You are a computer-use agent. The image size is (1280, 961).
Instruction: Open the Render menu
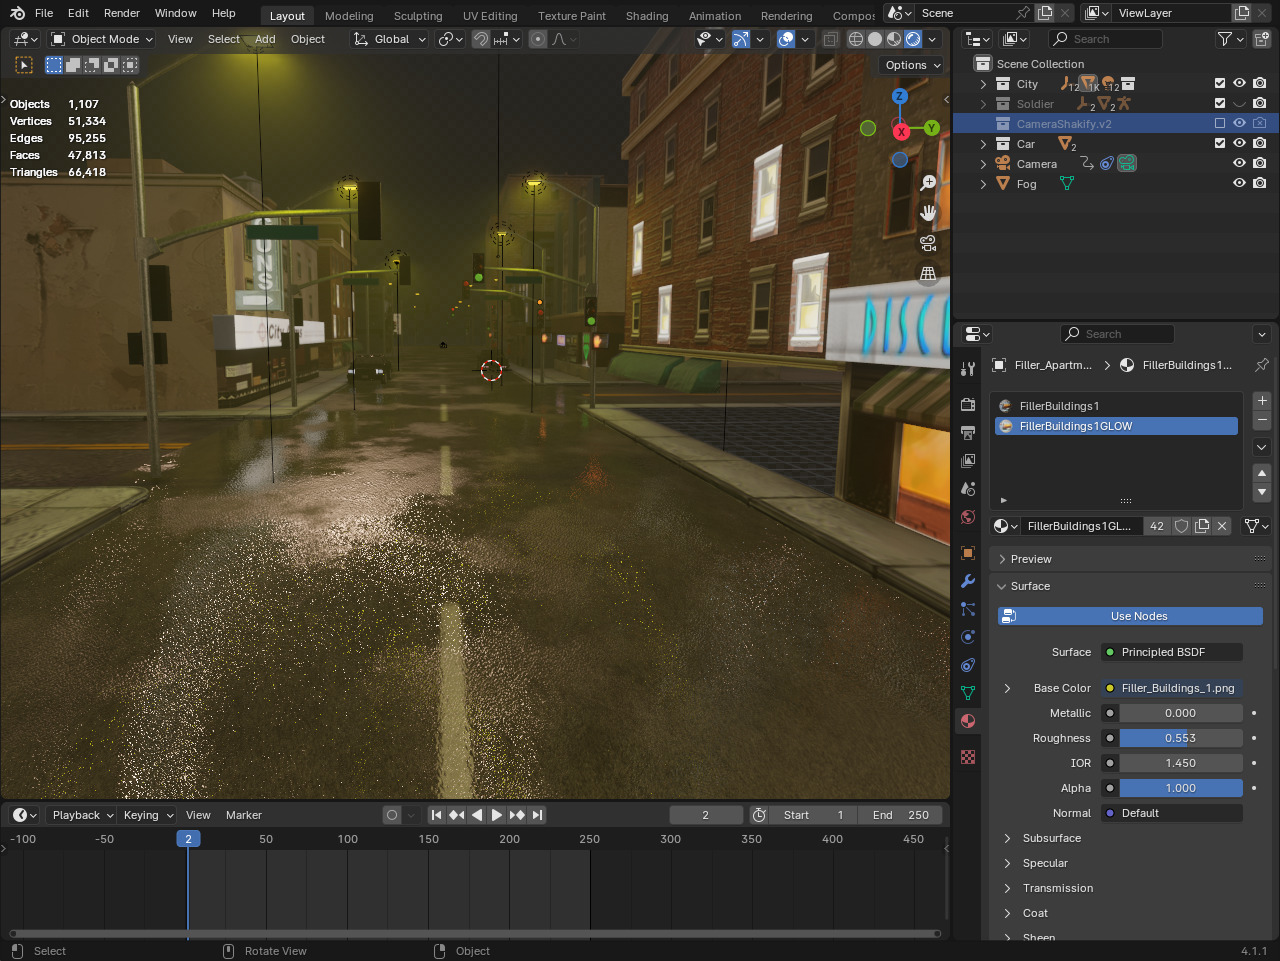pyautogui.click(x=122, y=13)
